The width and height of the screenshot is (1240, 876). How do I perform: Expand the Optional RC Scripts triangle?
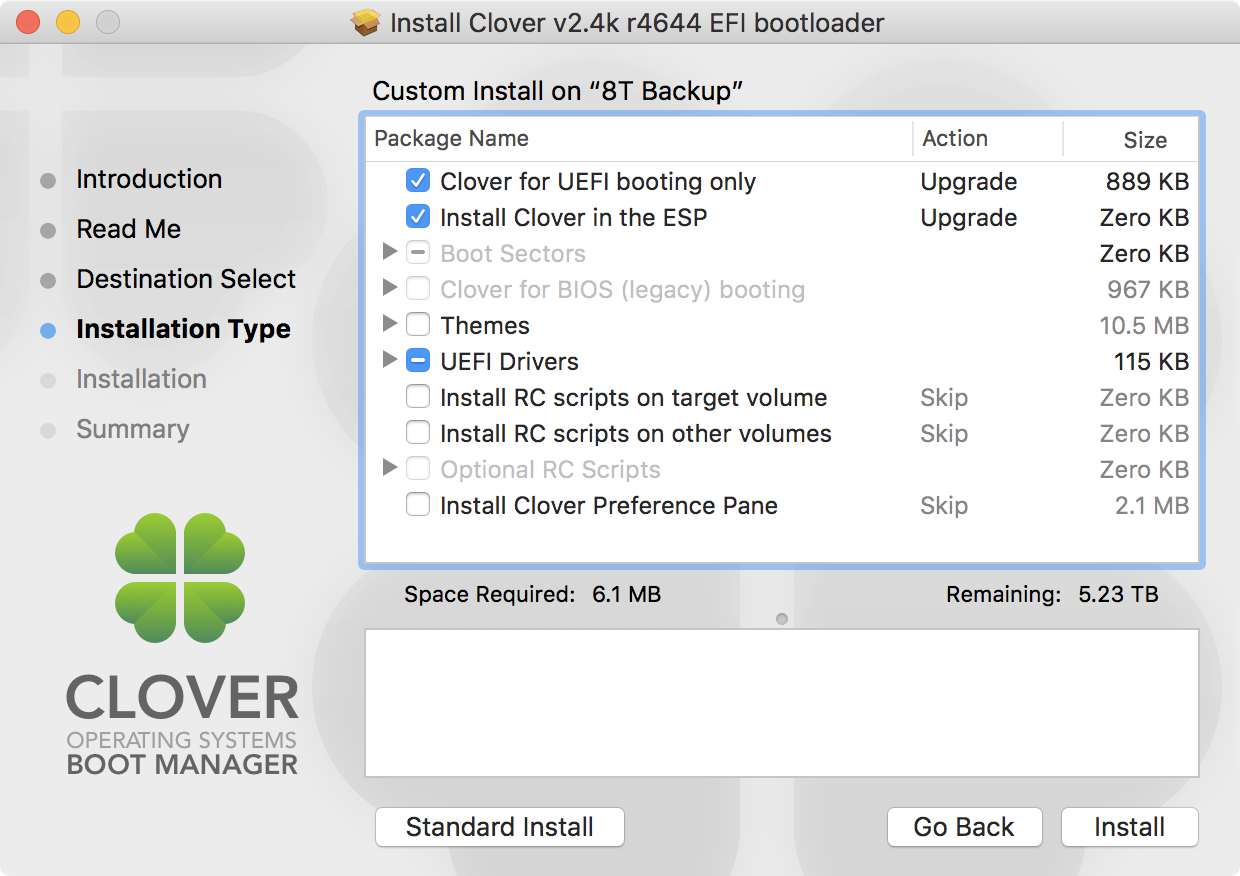point(390,469)
